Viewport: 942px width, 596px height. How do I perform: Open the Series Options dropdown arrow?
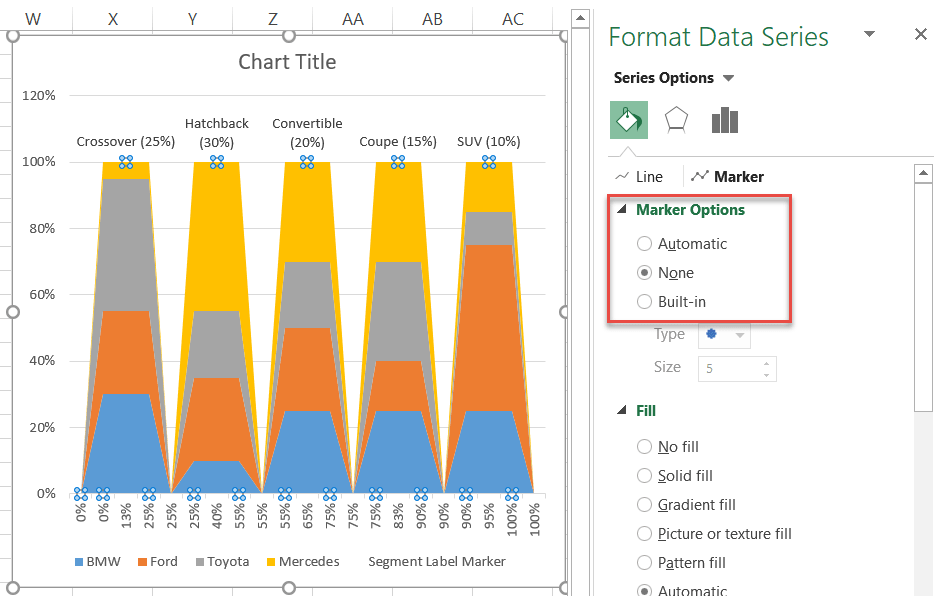coord(728,78)
